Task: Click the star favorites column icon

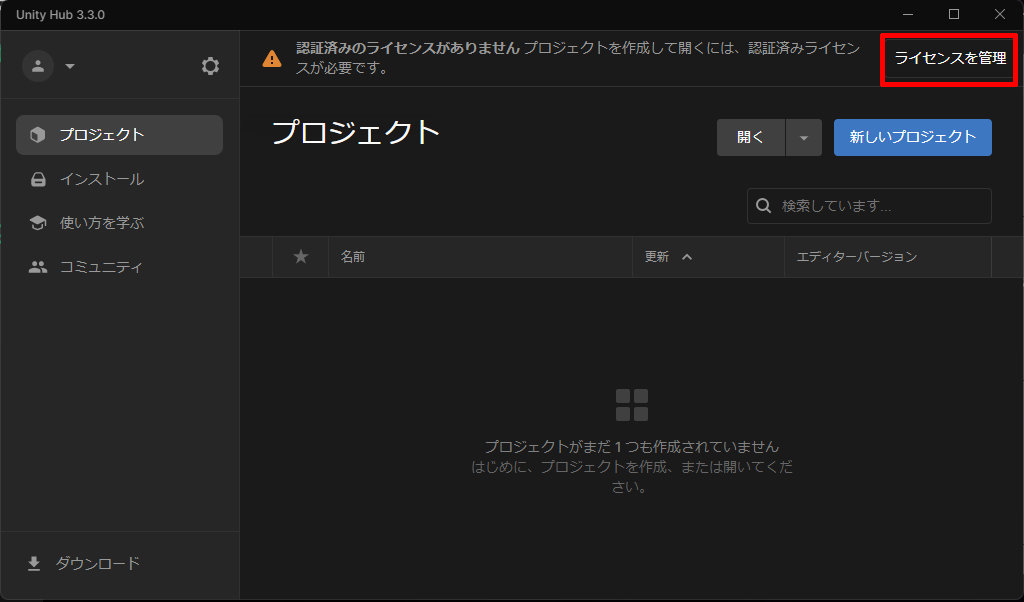Action: tap(300, 257)
